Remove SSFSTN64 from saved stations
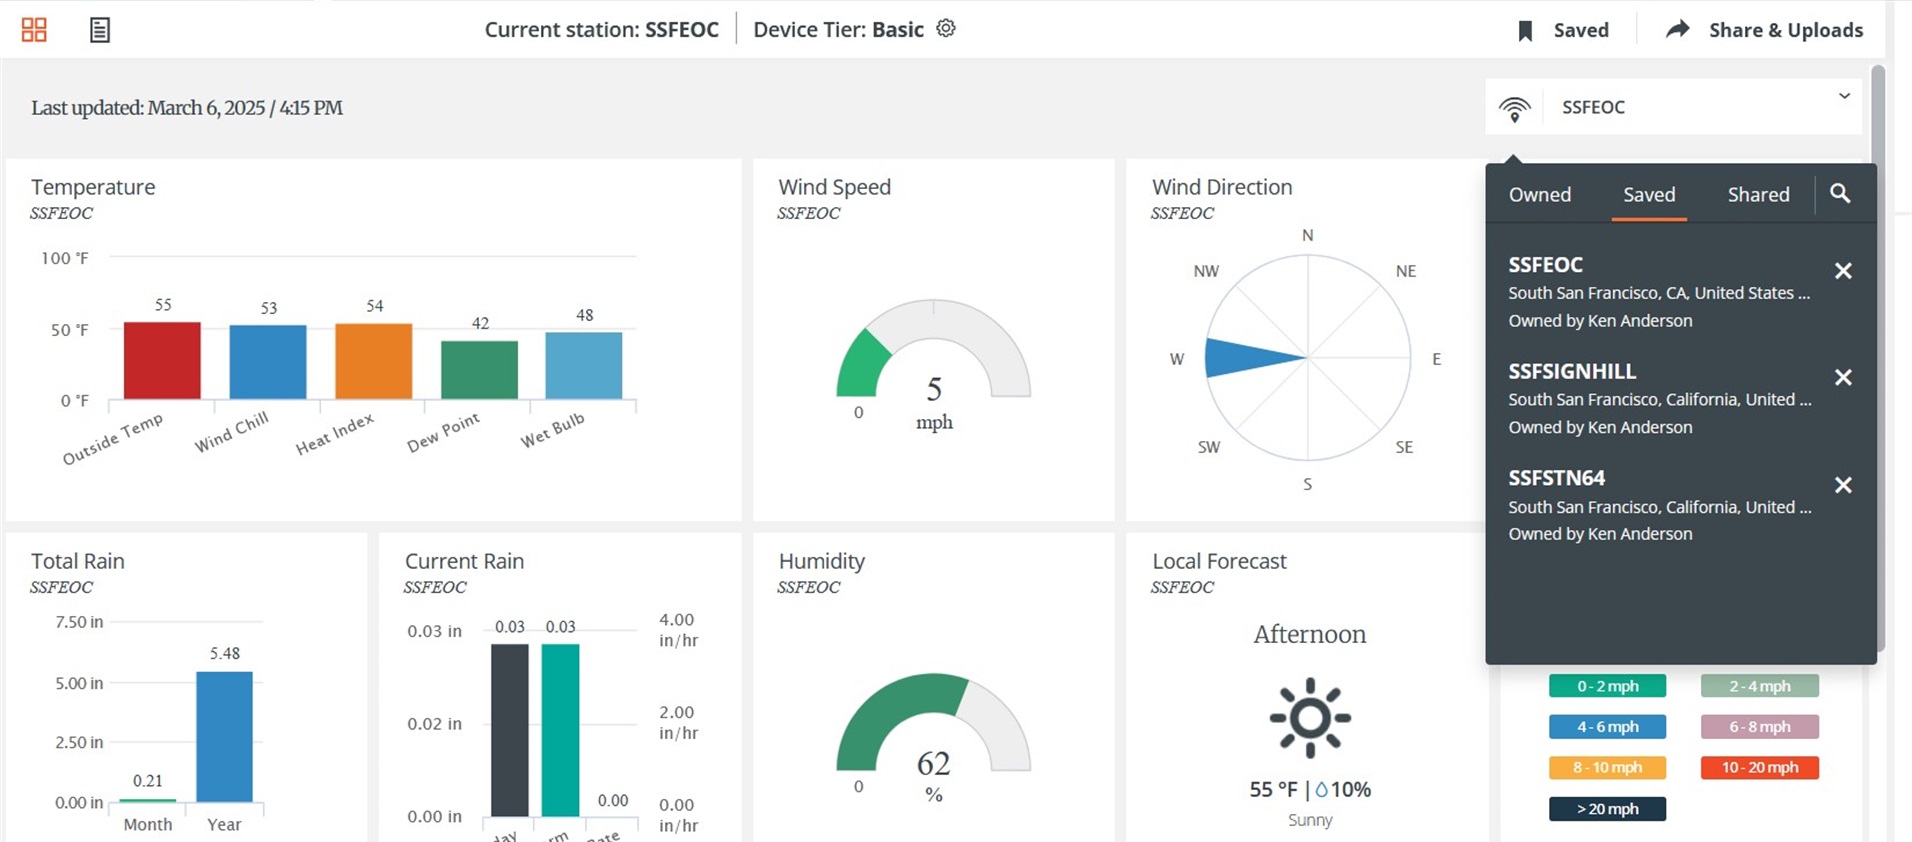Image resolution: width=1912 pixels, height=842 pixels. 1843,485
